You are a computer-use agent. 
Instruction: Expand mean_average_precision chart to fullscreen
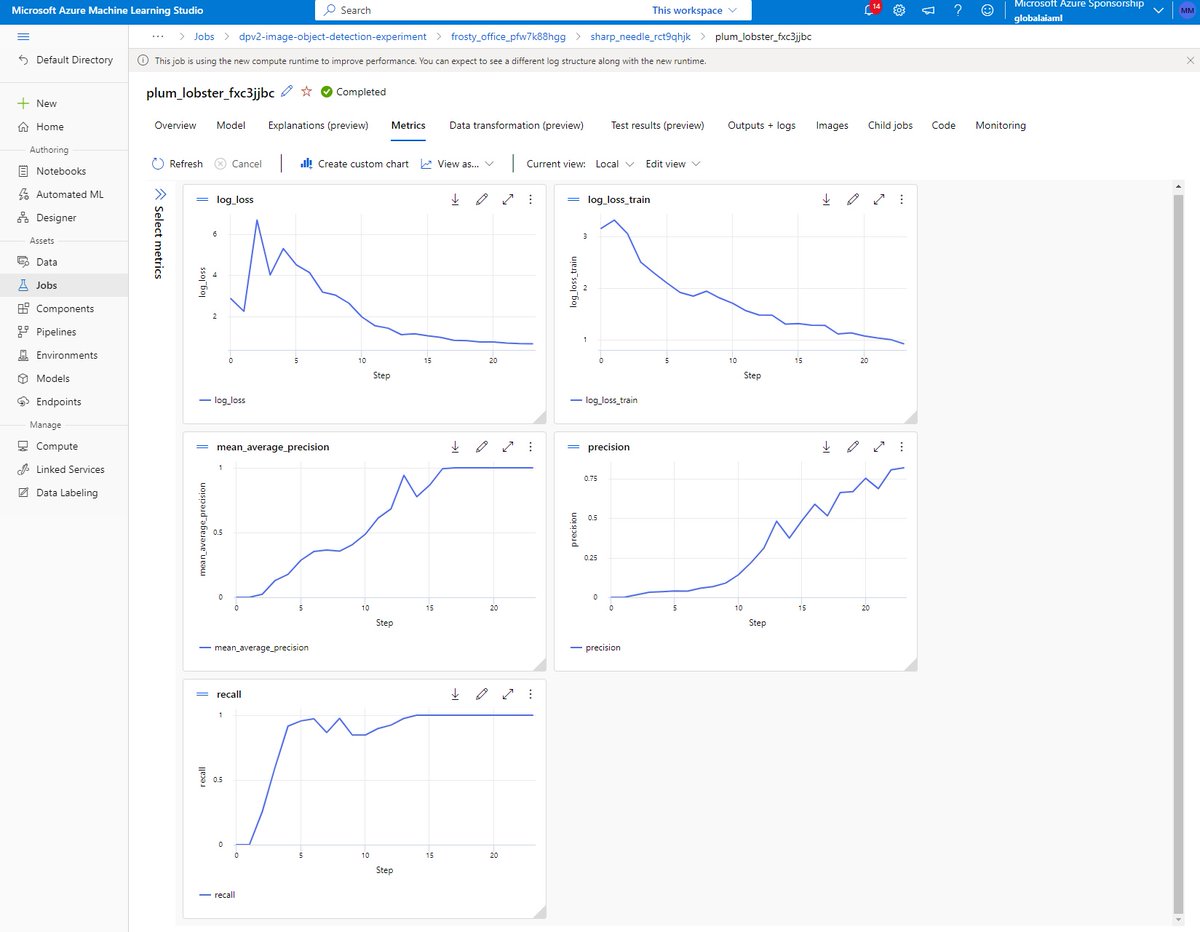tap(508, 447)
